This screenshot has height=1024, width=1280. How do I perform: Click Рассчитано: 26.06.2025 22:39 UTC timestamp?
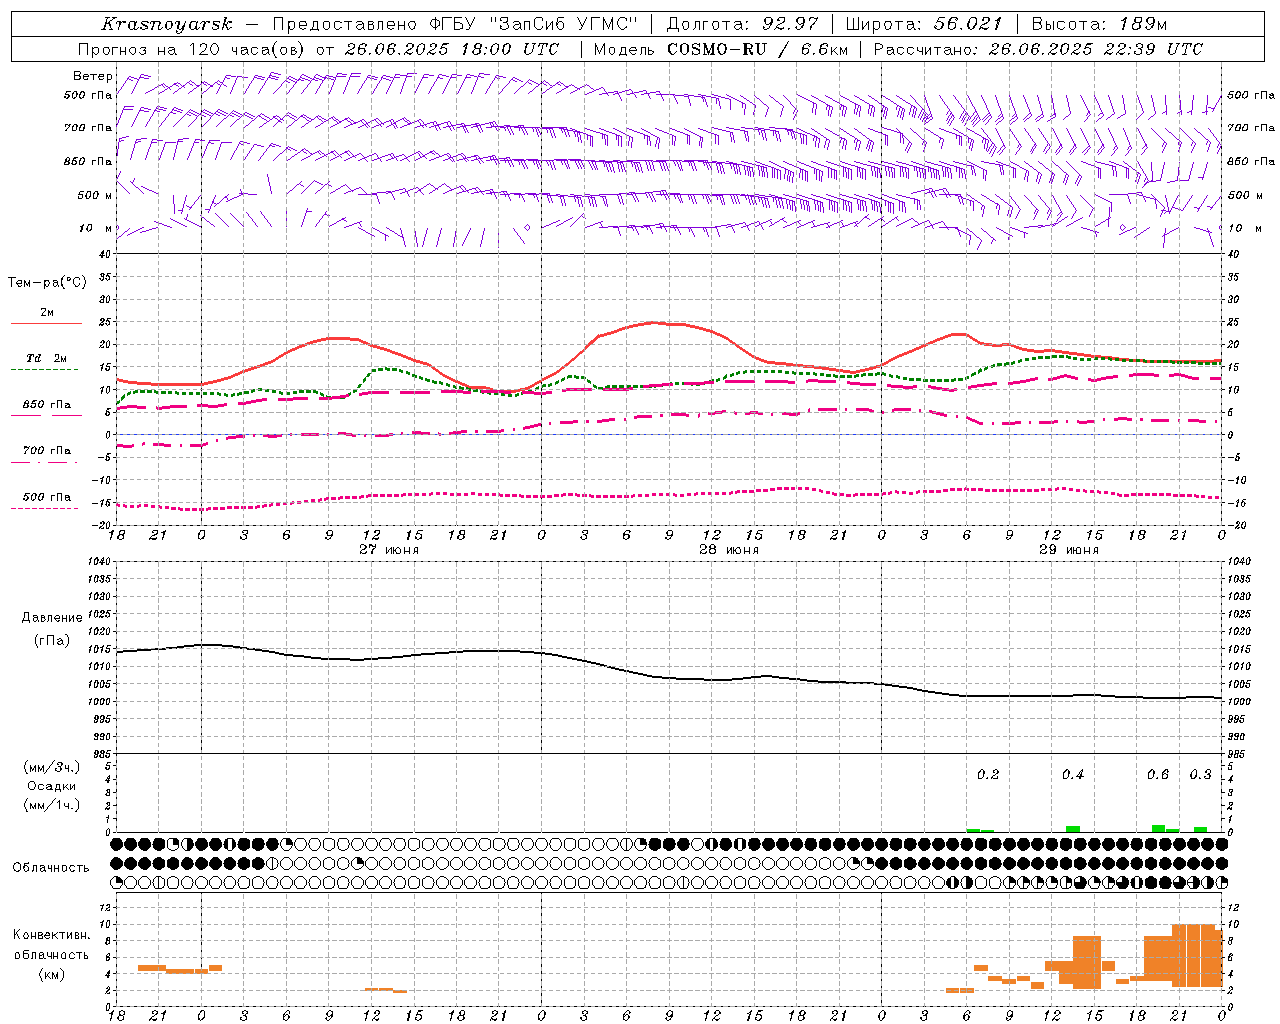click(1038, 49)
